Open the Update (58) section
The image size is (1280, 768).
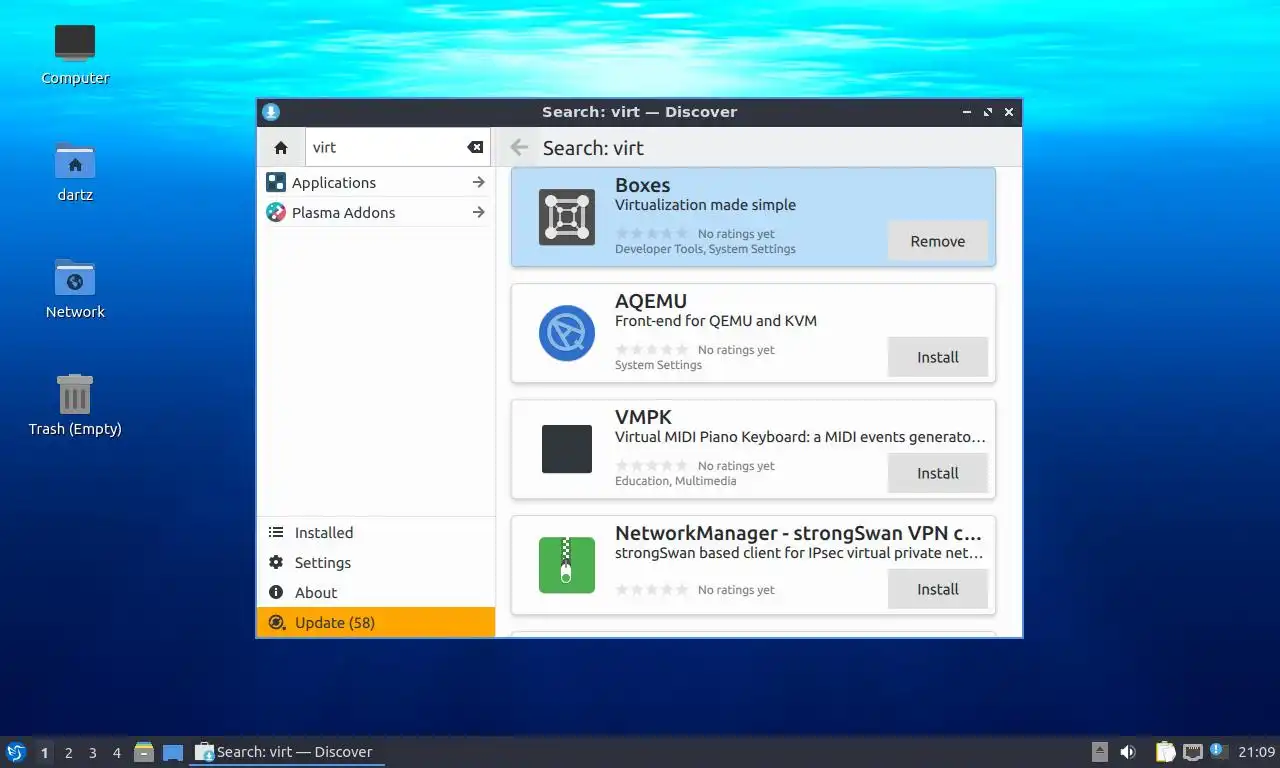pos(376,622)
